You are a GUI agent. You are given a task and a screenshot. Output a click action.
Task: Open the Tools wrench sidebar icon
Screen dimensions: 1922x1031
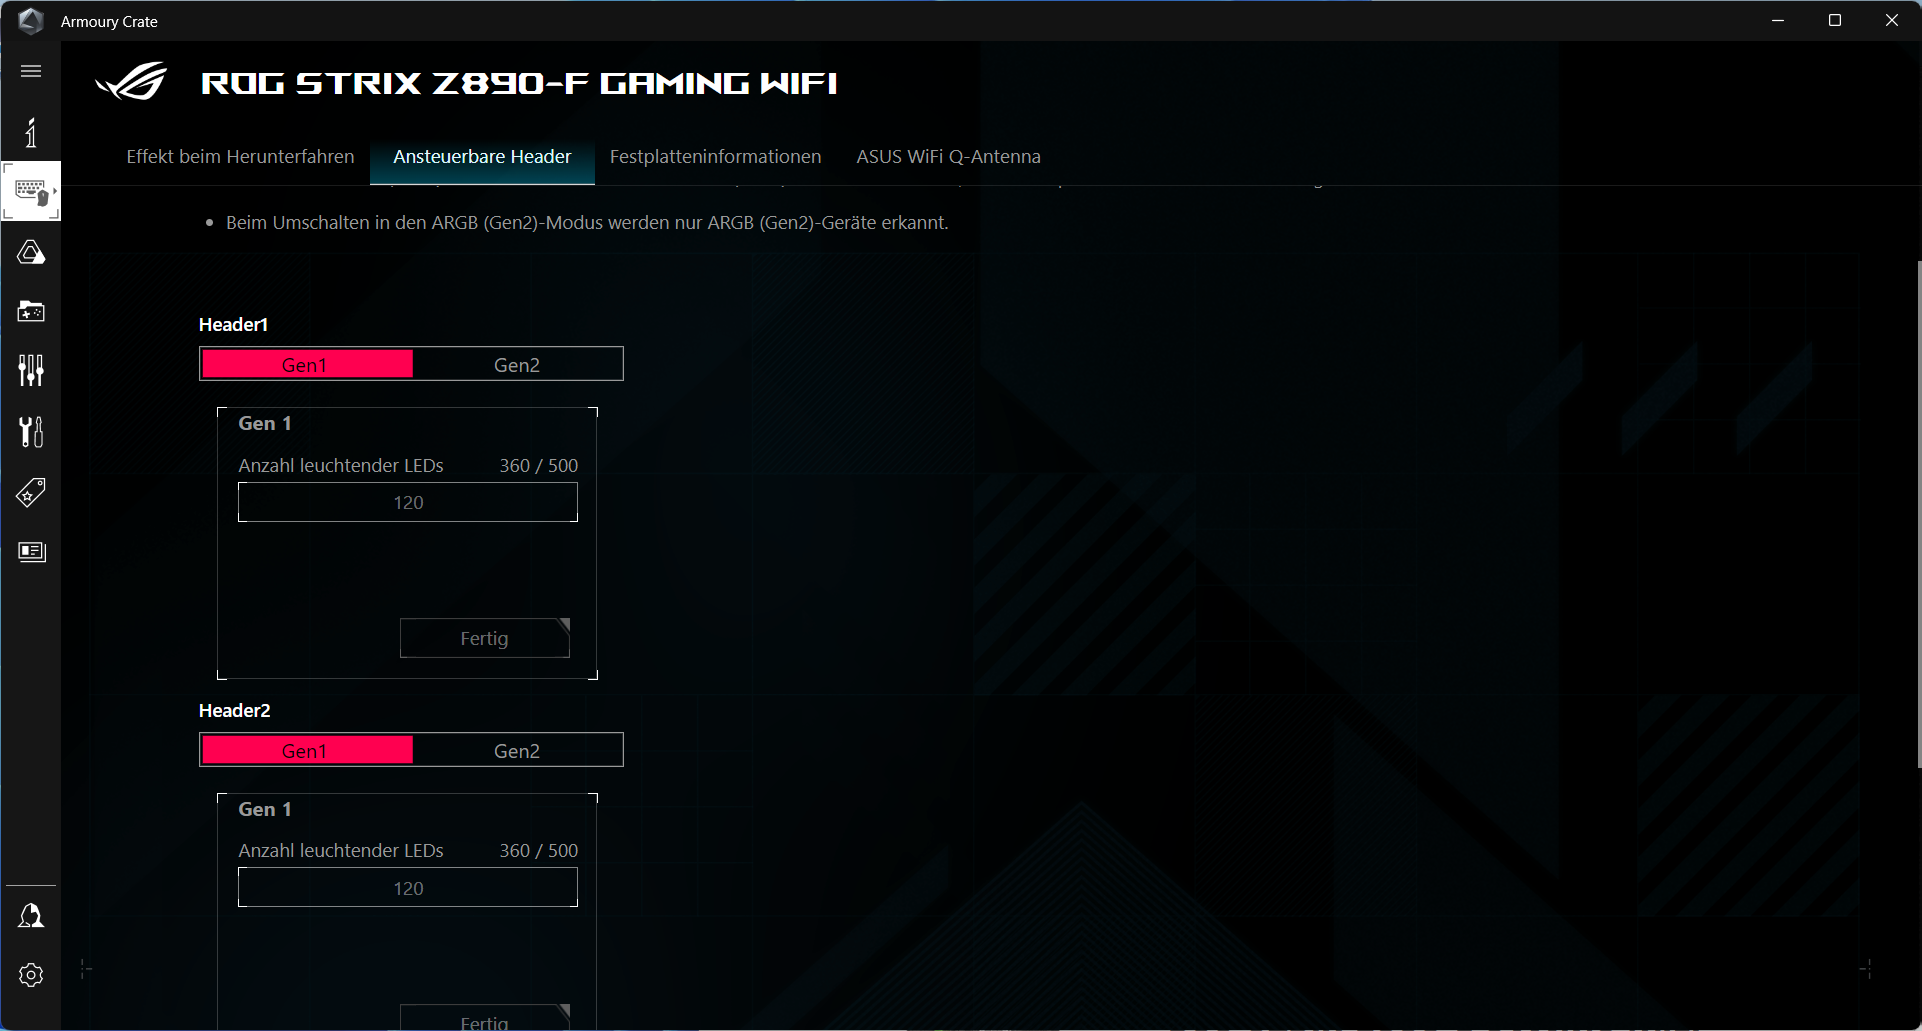tap(31, 432)
